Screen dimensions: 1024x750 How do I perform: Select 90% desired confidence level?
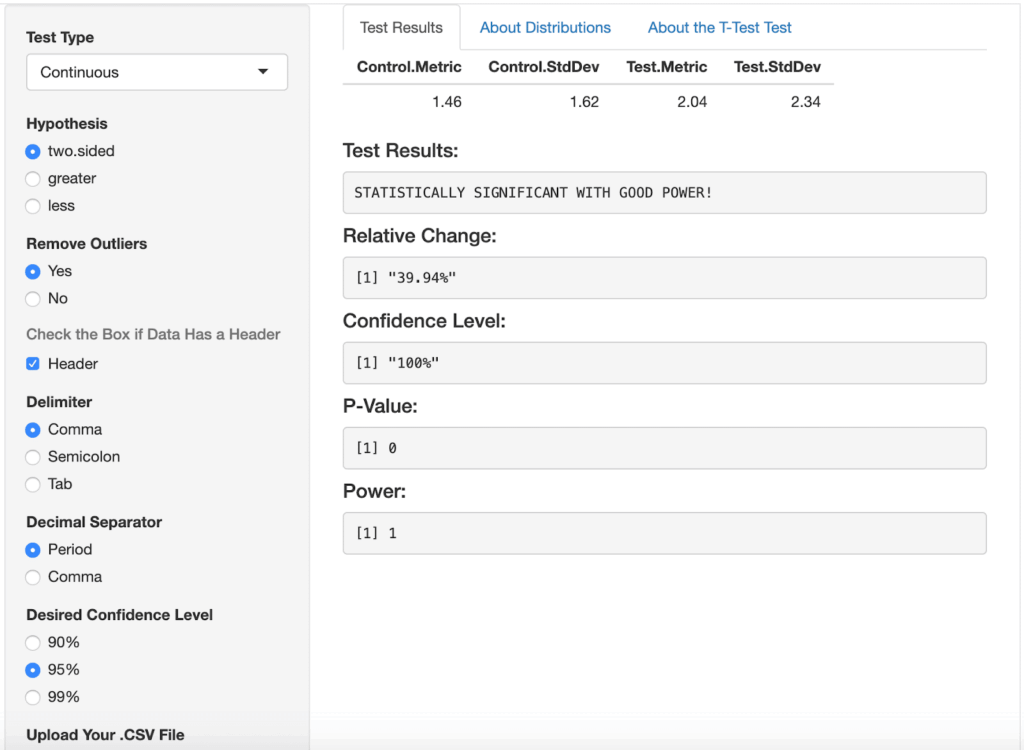pyautogui.click(x=33, y=643)
